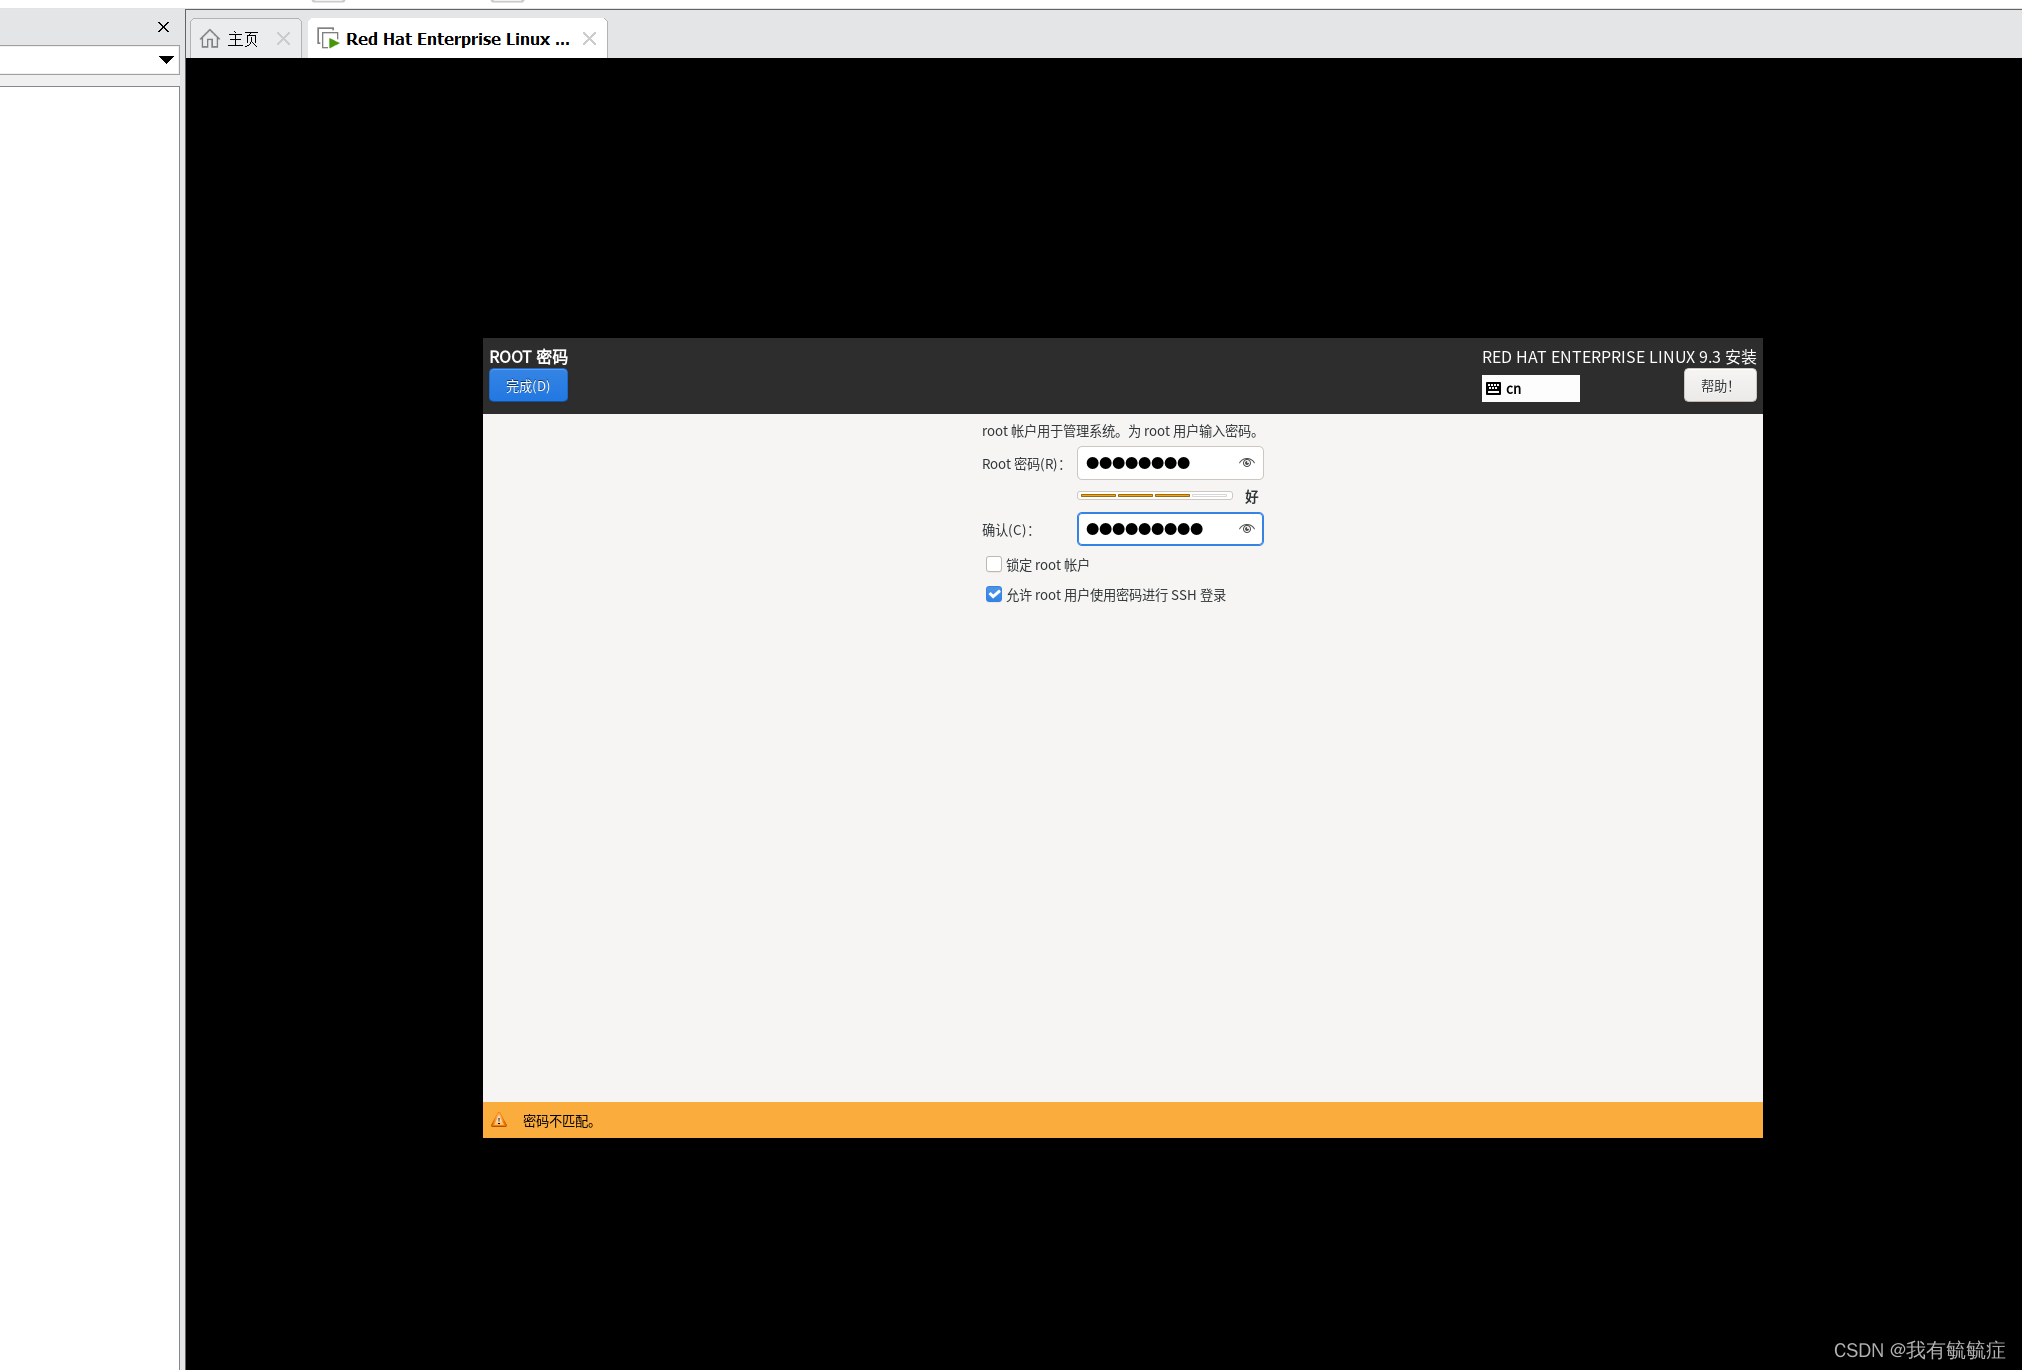Switch to the 主页 tab
This screenshot has width=2022, height=1370.
click(243, 39)
